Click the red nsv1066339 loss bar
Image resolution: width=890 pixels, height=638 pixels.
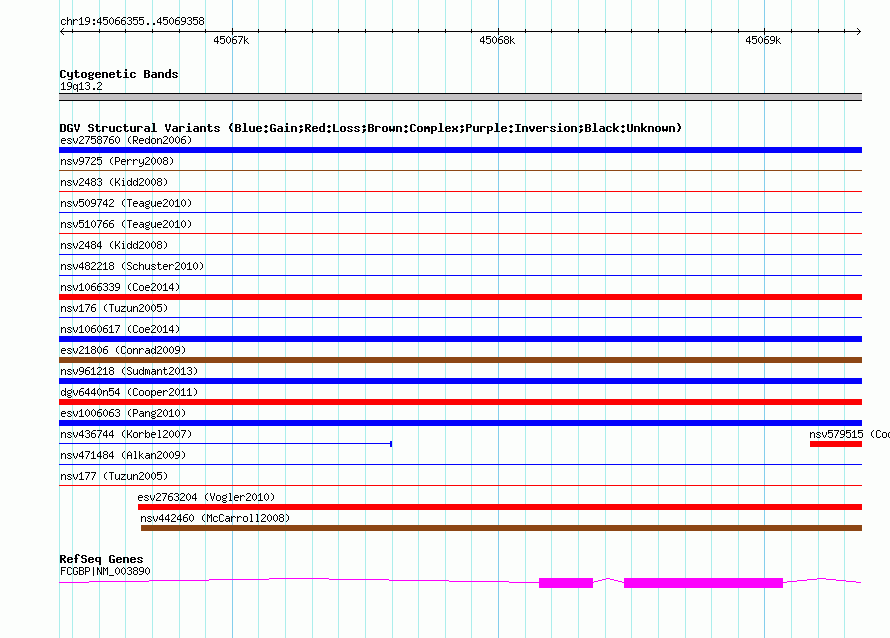[460, 297]
